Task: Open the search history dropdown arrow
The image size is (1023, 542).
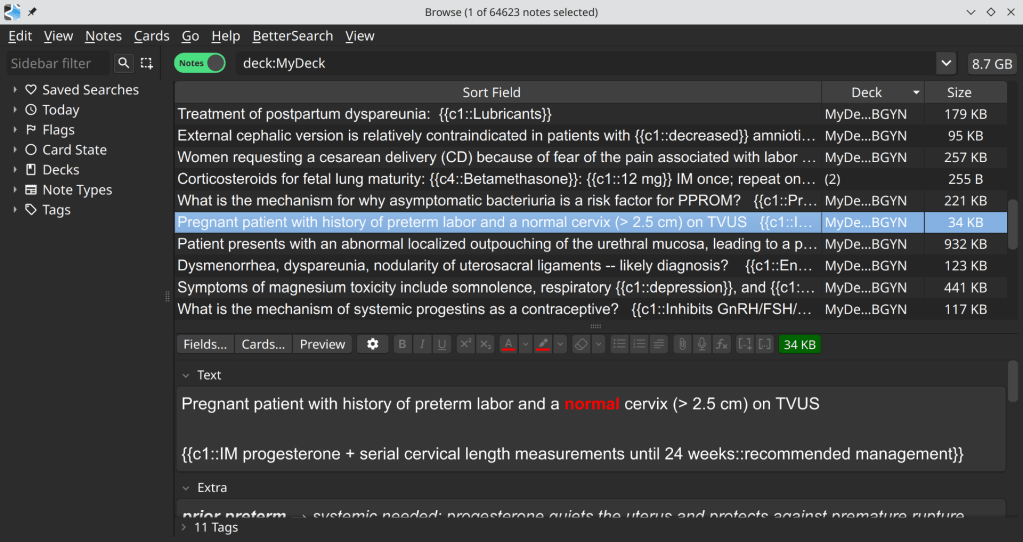Action: tap(946, 63)
